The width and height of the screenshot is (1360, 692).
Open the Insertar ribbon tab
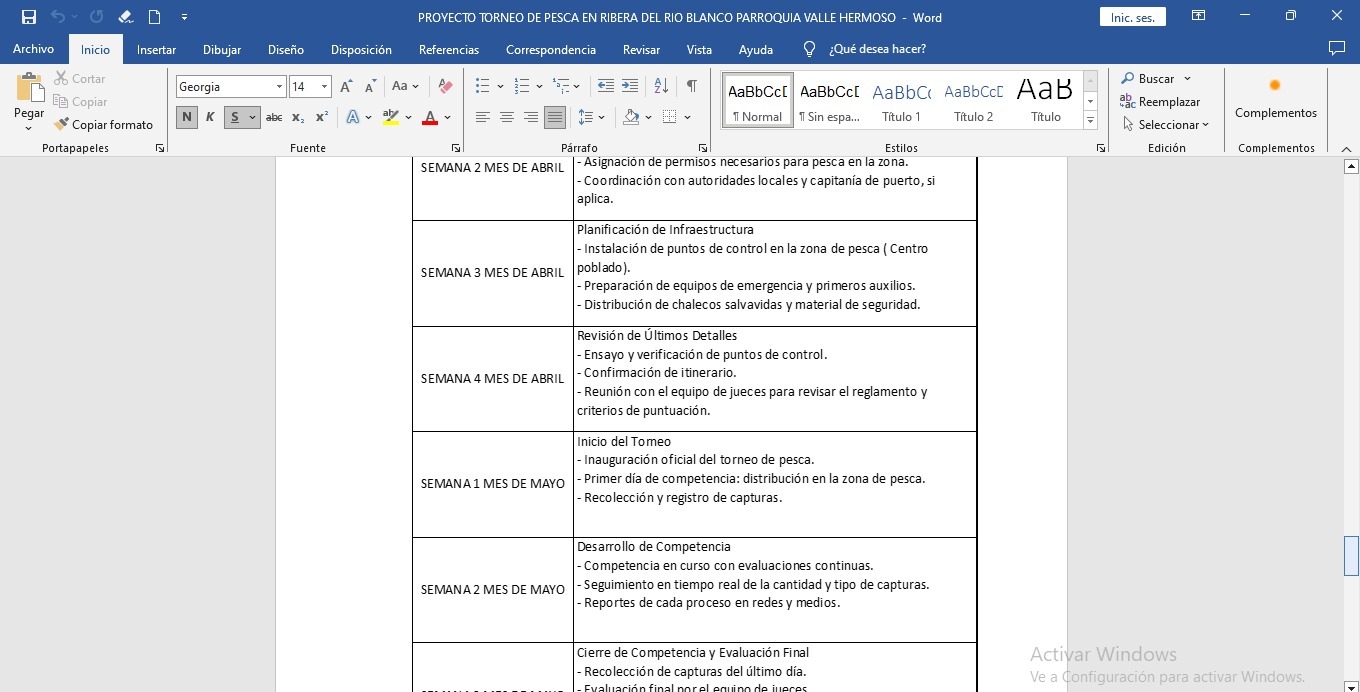(156, 49)
